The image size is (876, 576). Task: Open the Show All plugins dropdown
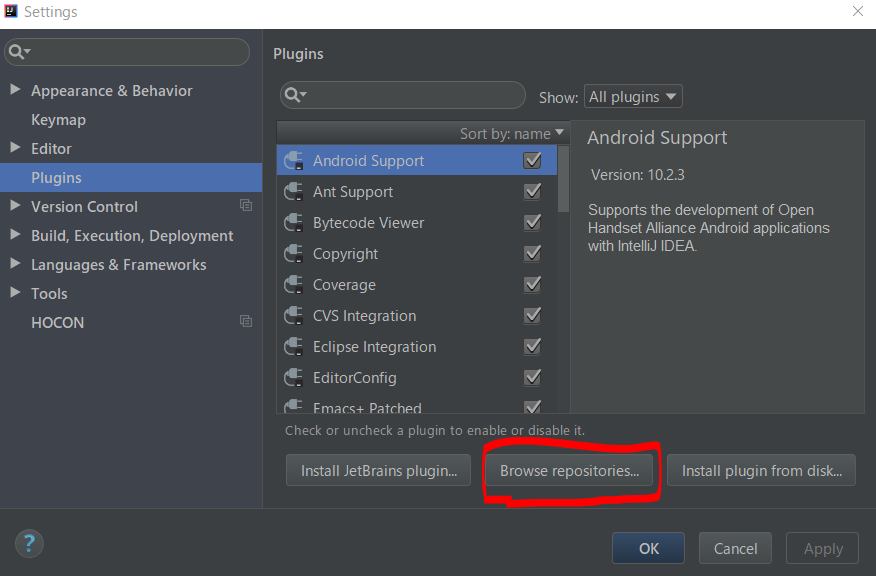click(633, 97)
